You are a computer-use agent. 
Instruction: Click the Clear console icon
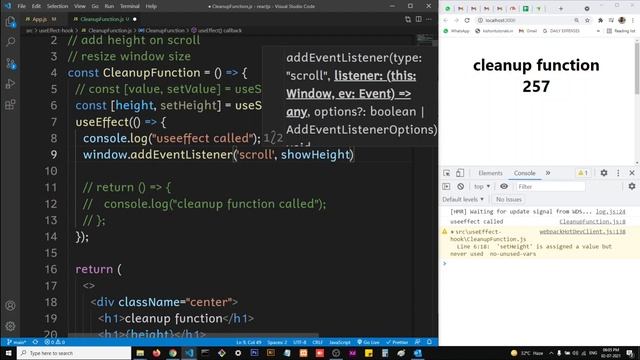(x=460, y=186)
